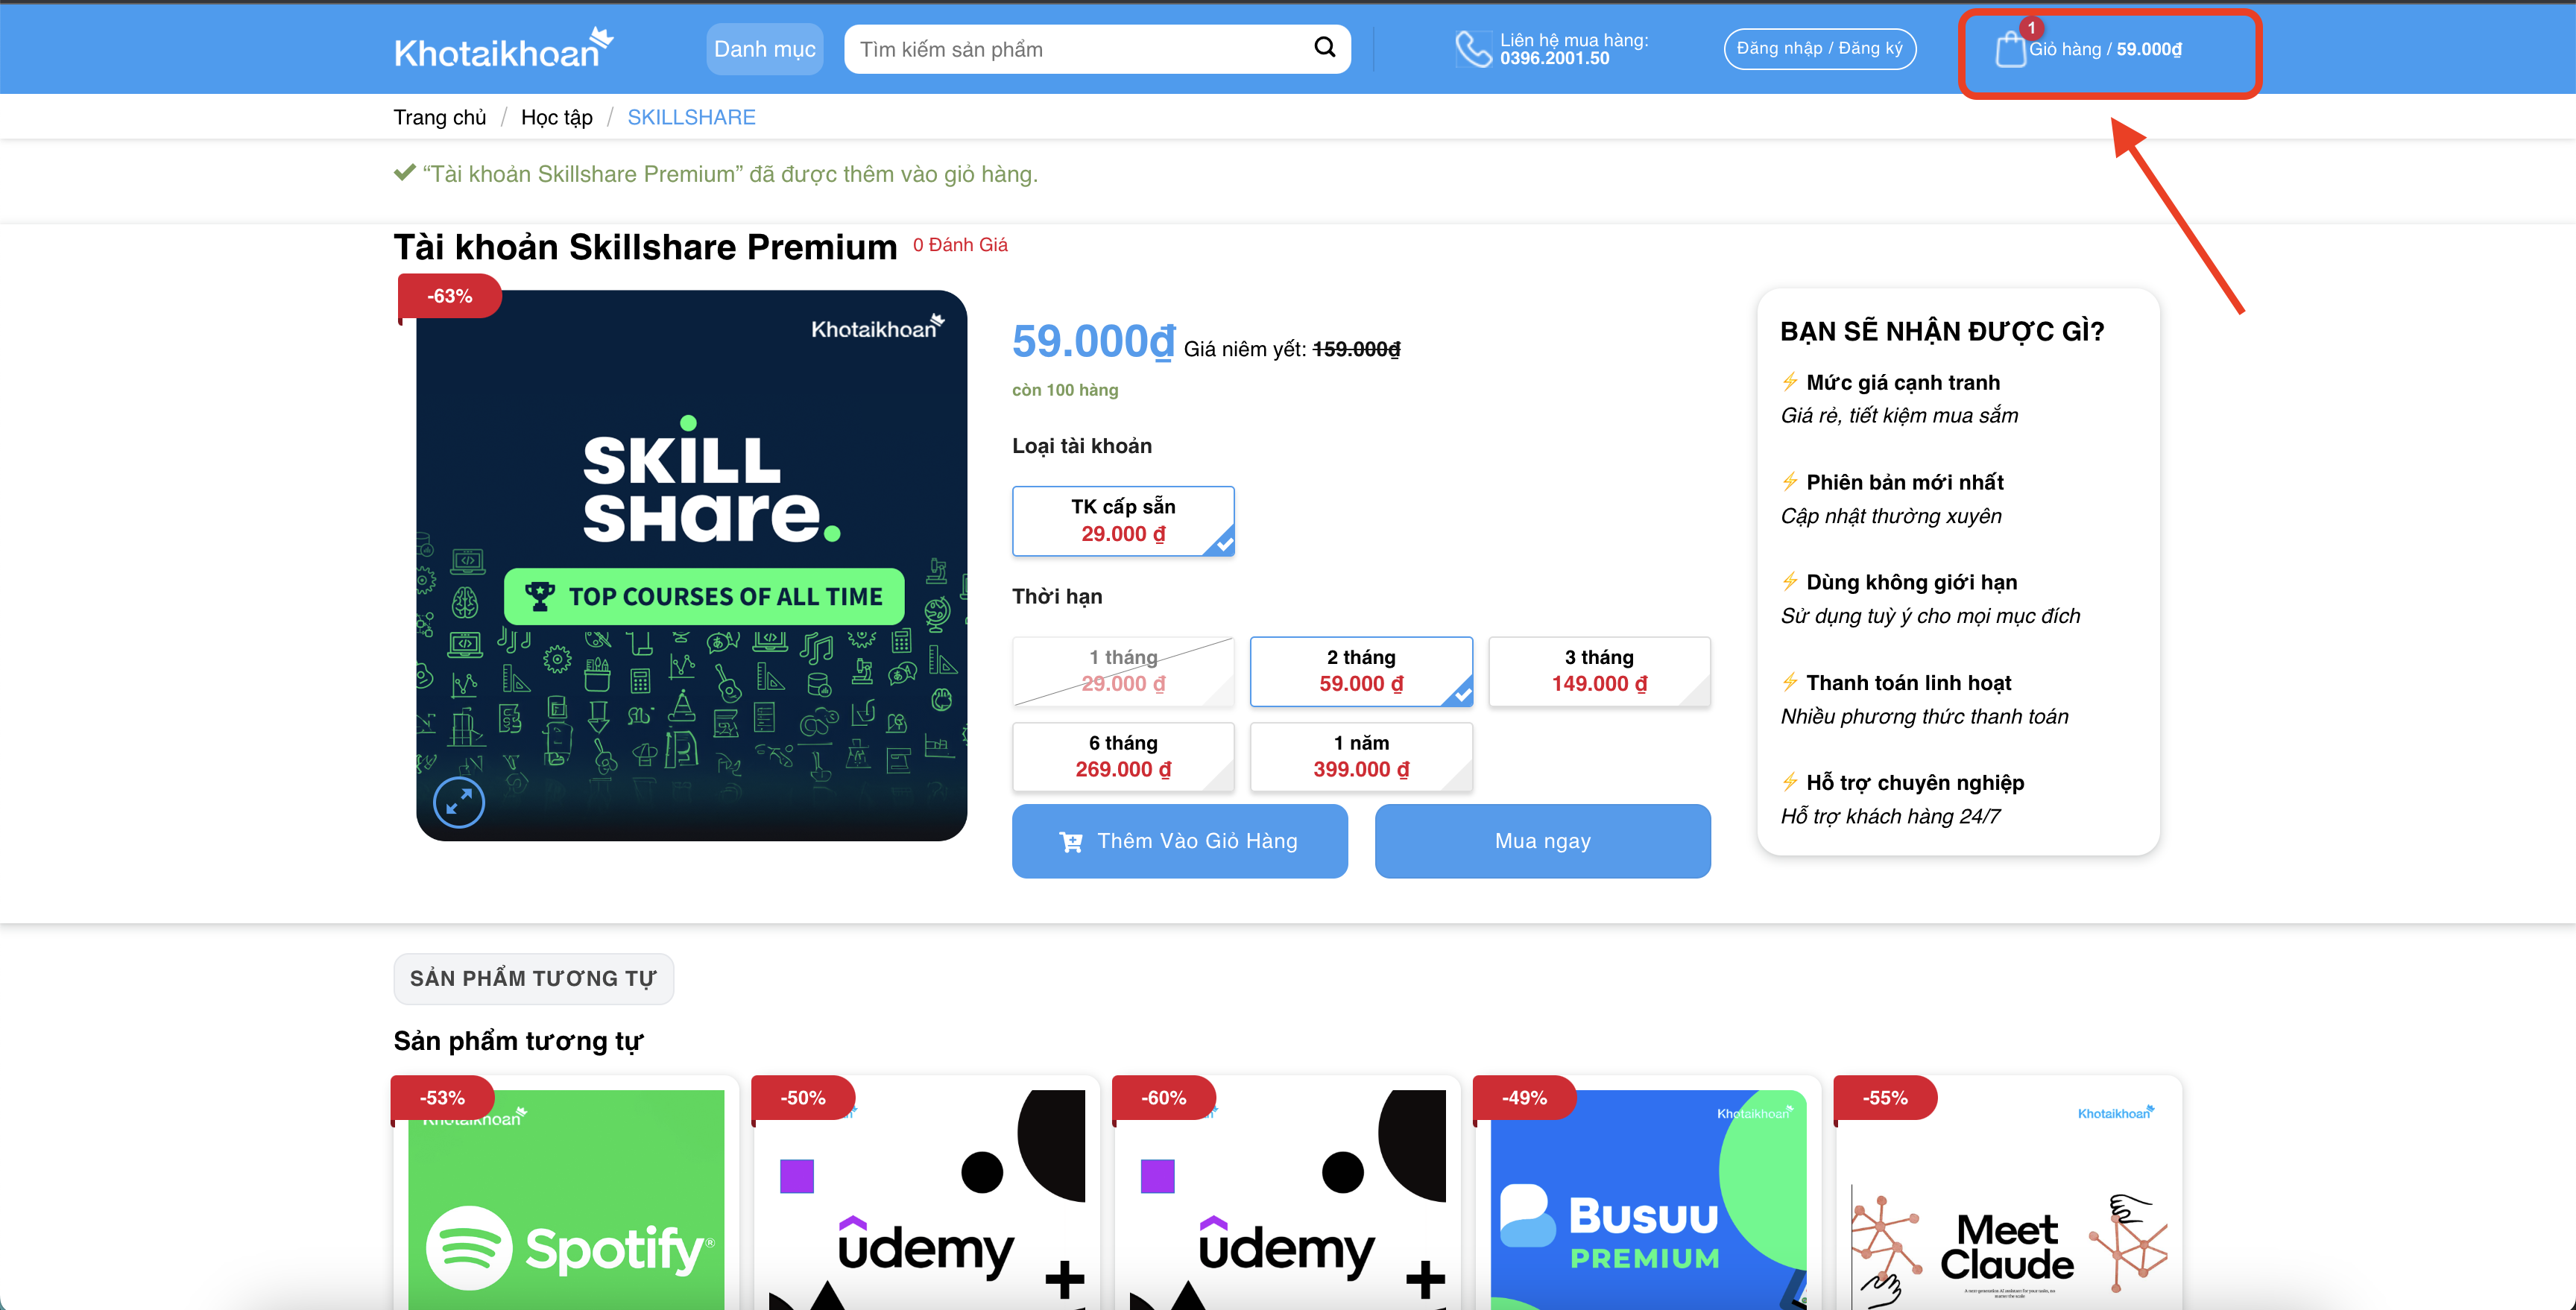Select the 3 tháng duration option
Viewport: 2576px width, 1310px height.
1599,671
